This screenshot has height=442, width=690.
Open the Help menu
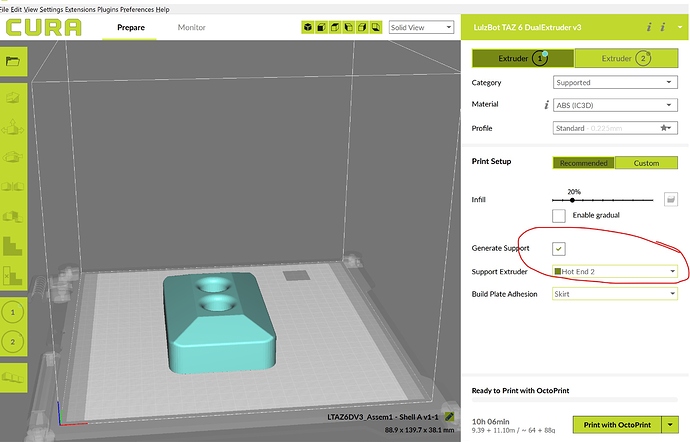162,9
